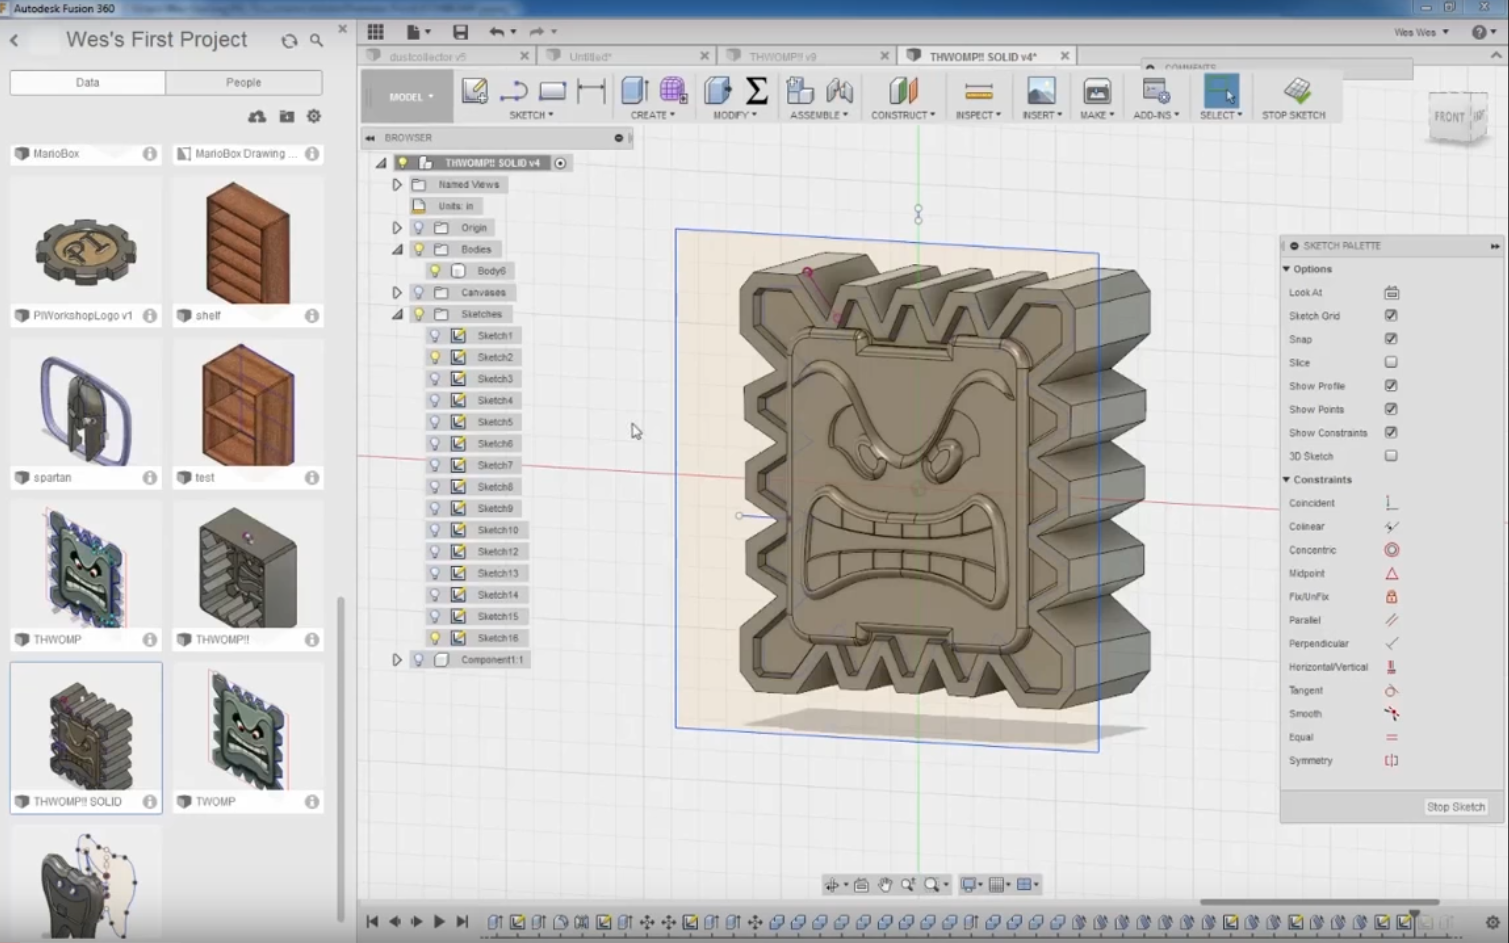Switch to the People tab

[x=243, y=82]
